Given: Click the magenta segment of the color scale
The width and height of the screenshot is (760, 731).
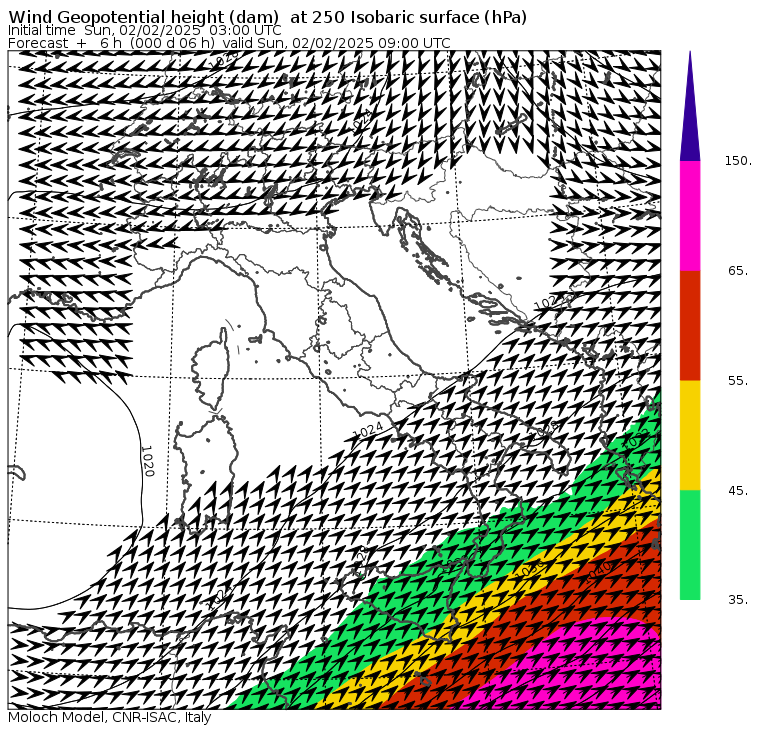Looking at the screenshot, I should tap(690, 216).
